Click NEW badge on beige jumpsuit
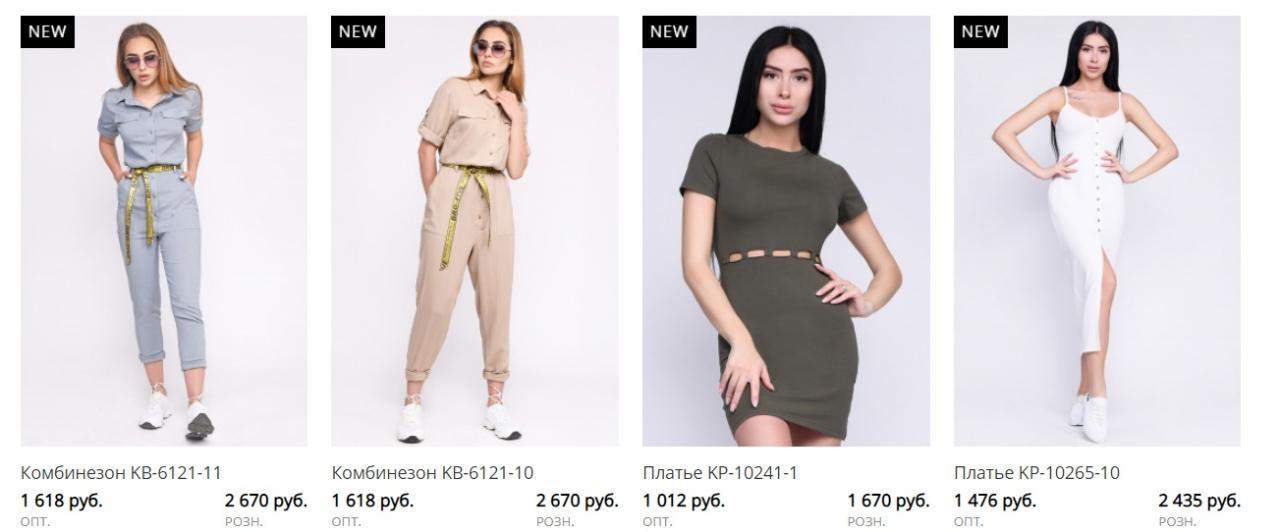This screenshot has width=1280, height=532. tap(359, 31)
